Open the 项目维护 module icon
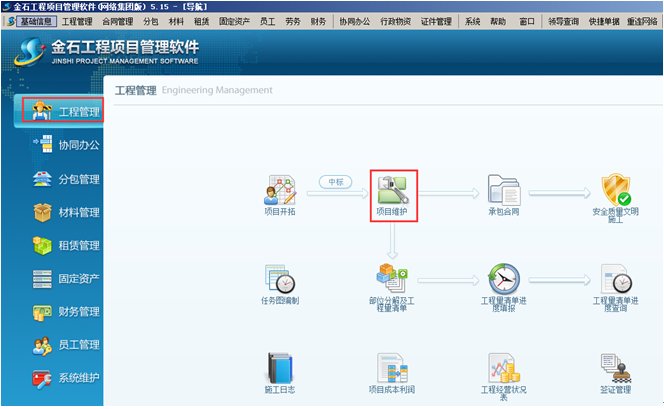The height and width of the screenshot is (409, 664). tap(392, 191)
